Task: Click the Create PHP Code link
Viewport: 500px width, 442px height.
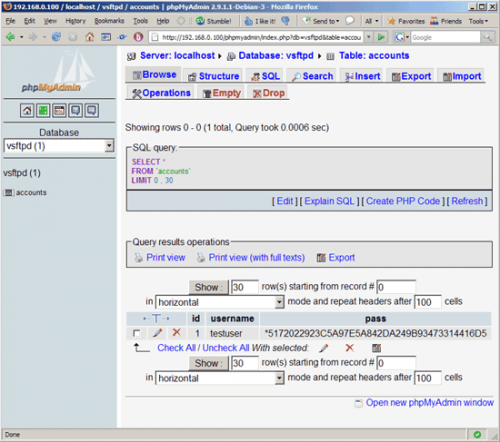Action: (403, 201)
